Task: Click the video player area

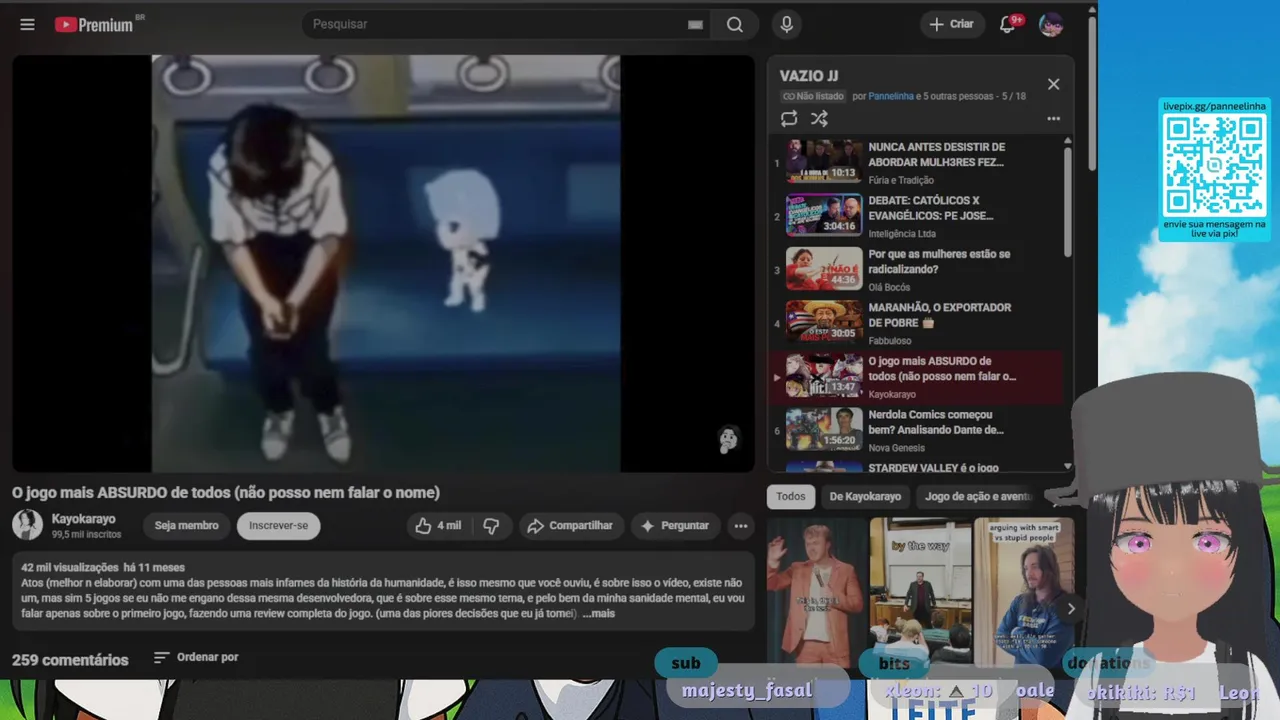Action: (x=384, y=263)
